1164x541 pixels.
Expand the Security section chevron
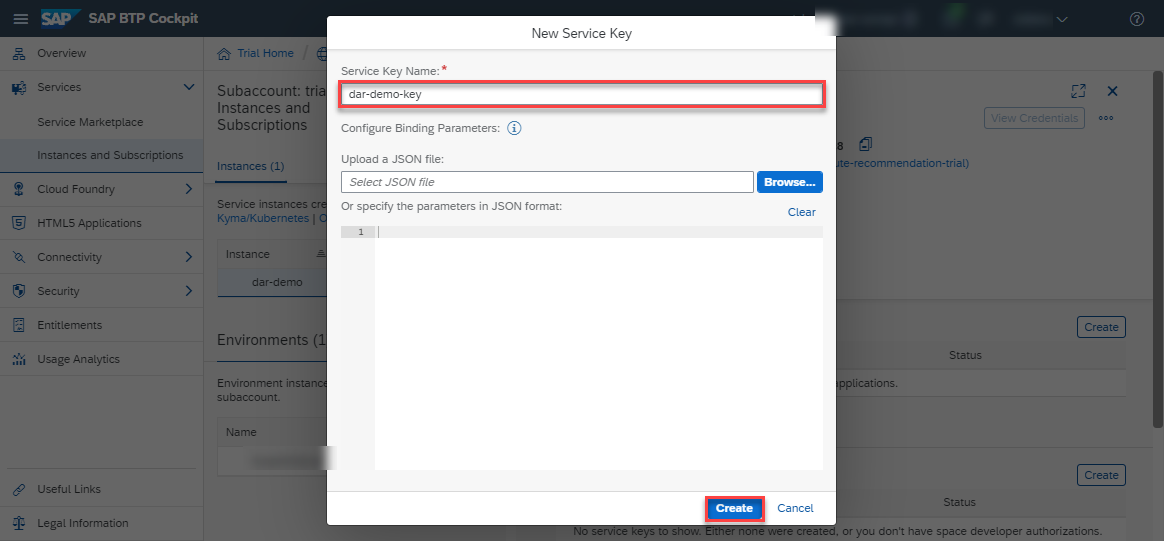(x=189, y=291)
